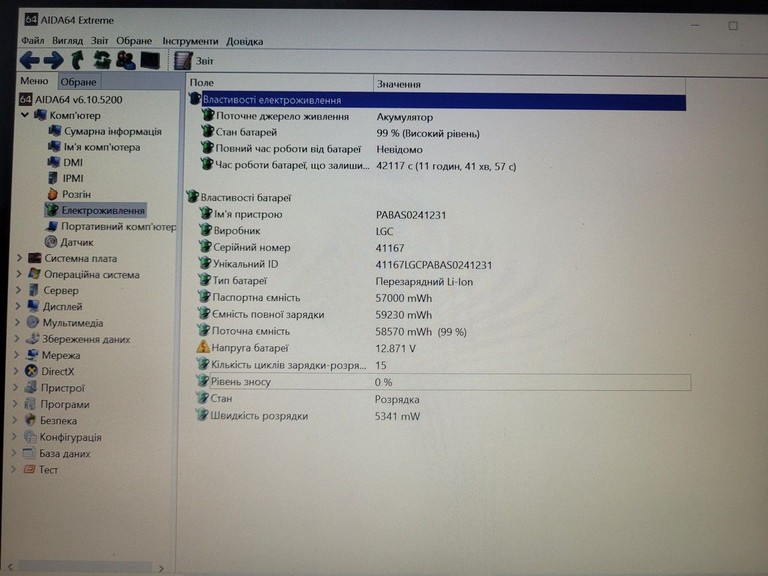Select the Рівень зносу row
Screen dimensions: 768x576
coord(443,382)
